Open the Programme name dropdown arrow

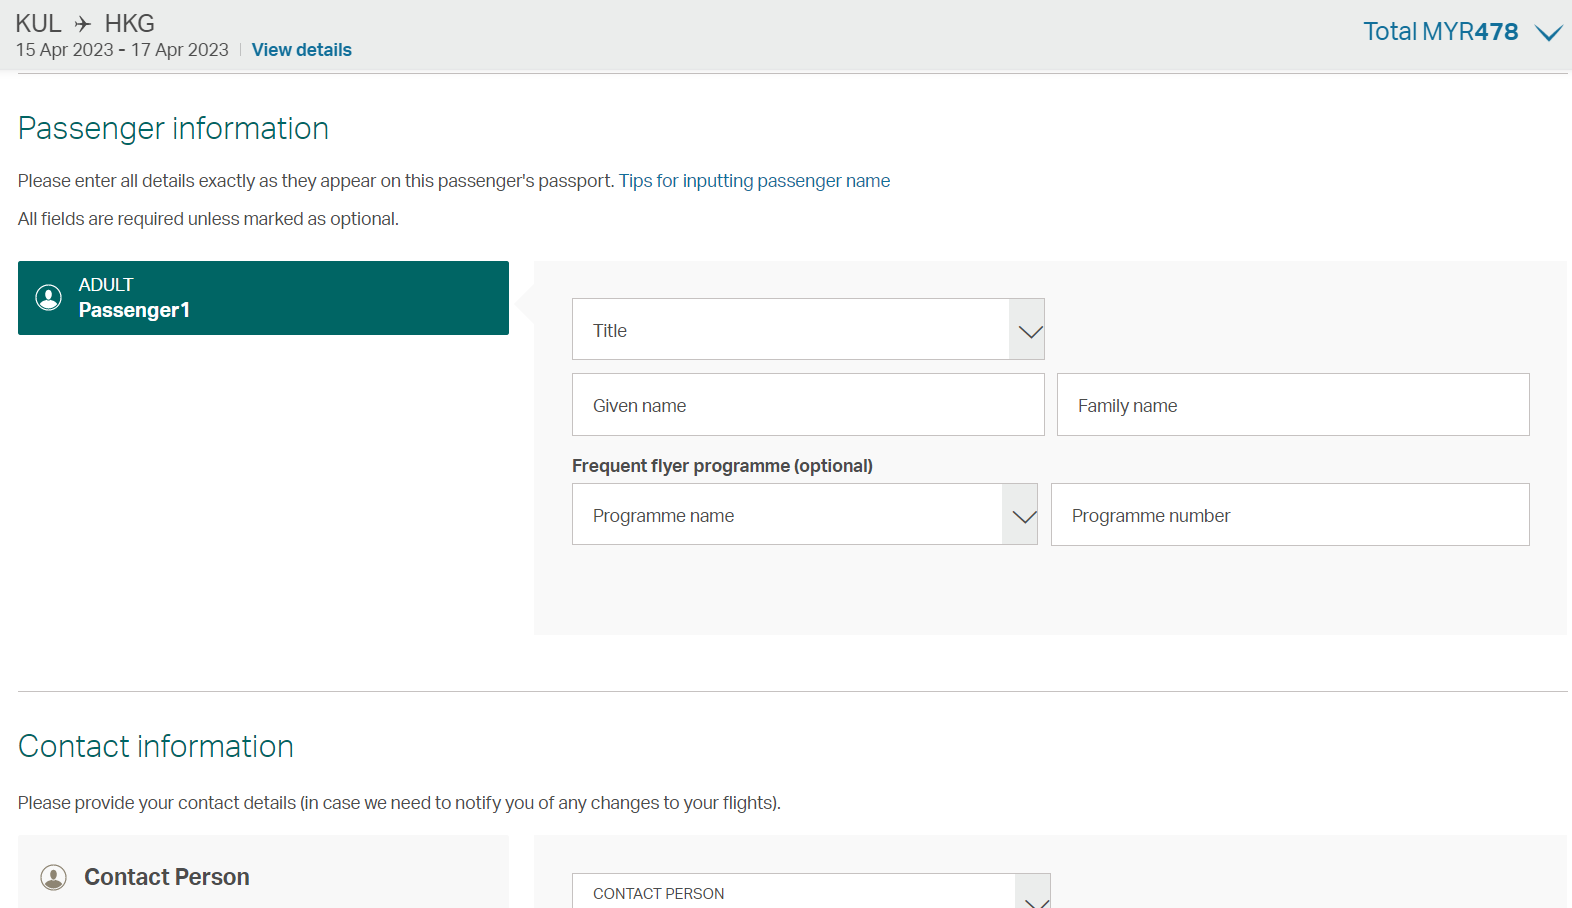(x=1020, y=514)
